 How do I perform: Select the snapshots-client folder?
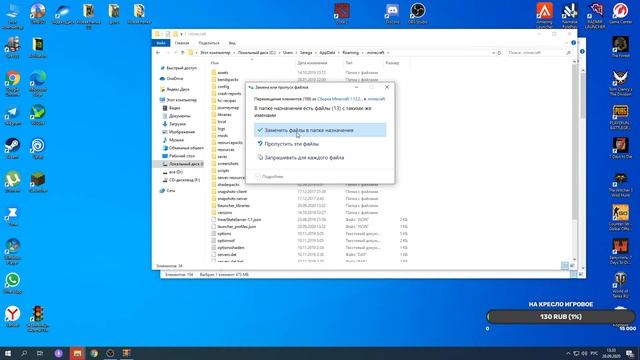coord(232,191)
